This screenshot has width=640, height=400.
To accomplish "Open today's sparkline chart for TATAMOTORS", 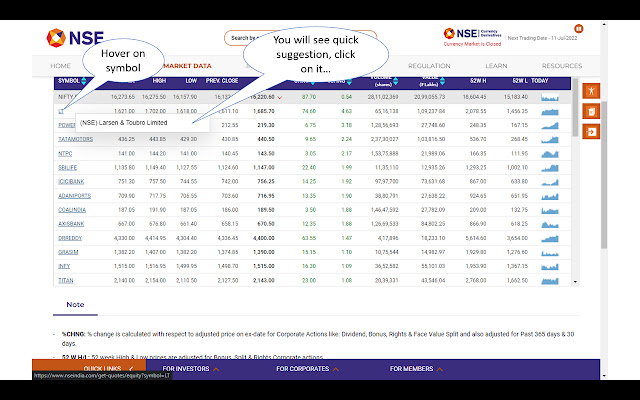I will 549,140.
